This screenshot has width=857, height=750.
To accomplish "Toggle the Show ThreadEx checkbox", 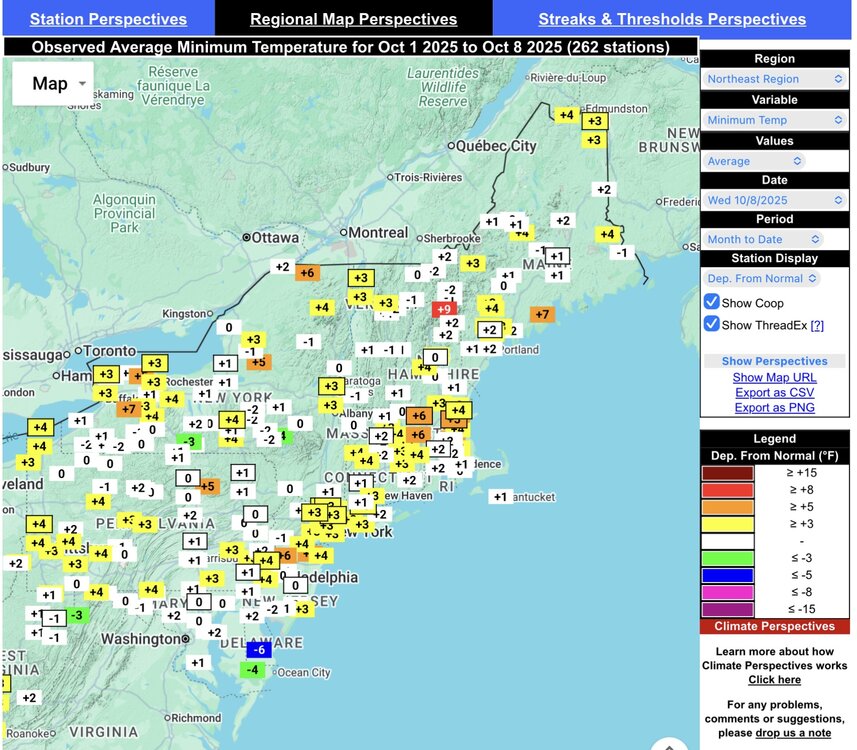I will tap(712, 324).
